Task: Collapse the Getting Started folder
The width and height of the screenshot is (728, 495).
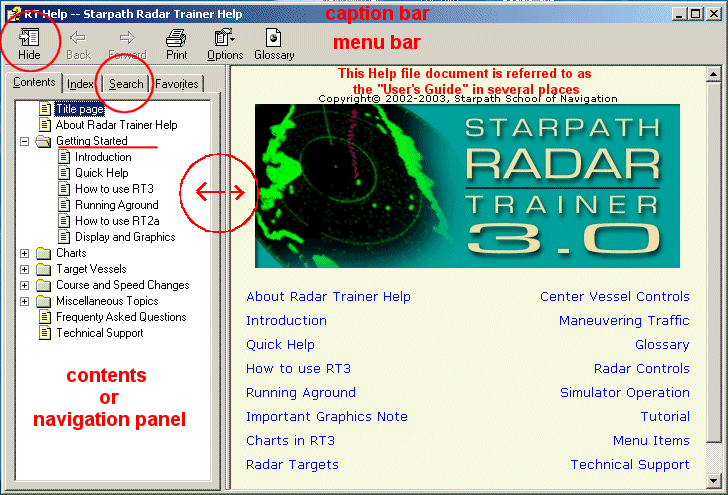Action: tap(25, 141)
